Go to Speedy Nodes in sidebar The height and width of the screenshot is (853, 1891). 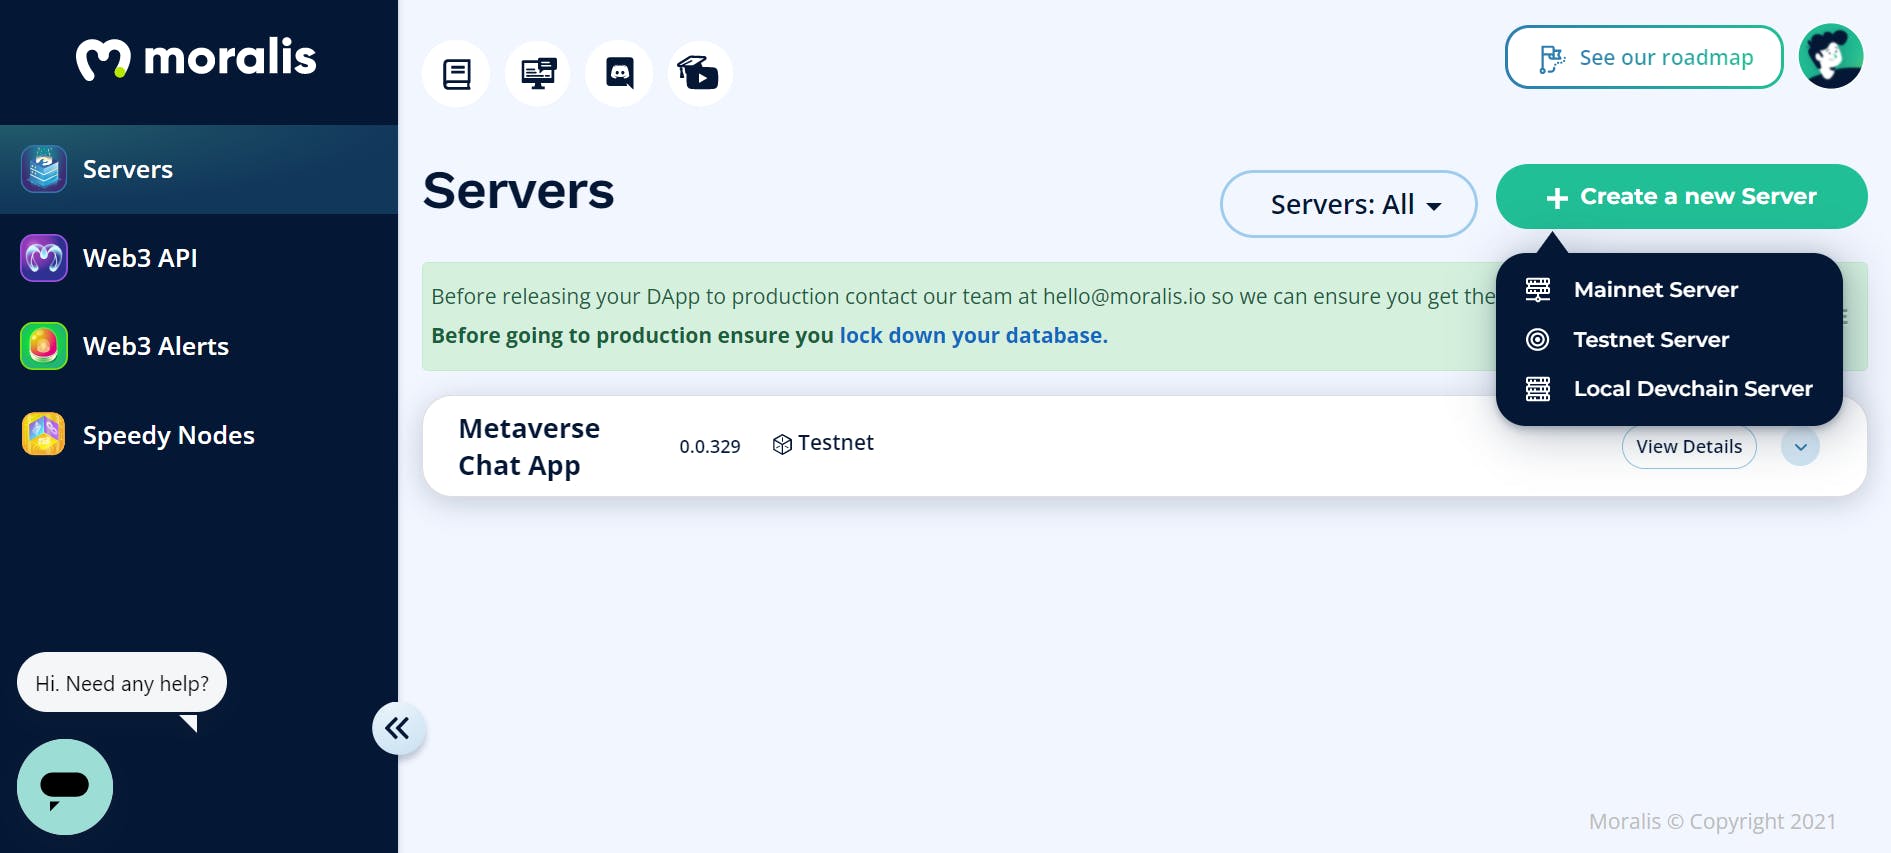pyautogui.click(x=199, y=434)
